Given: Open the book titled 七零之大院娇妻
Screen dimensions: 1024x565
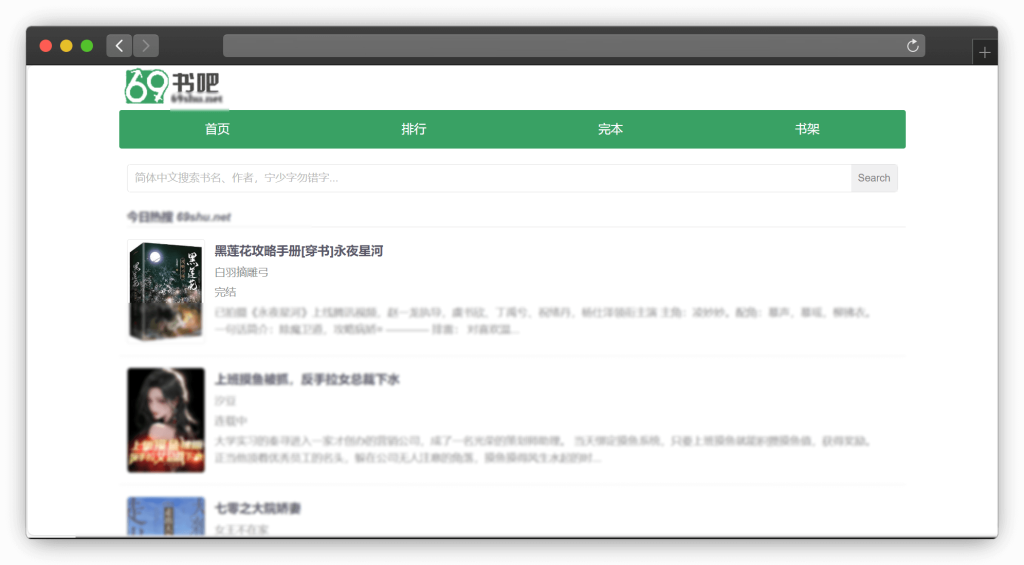Looking at the screenshot, I should pos(258,508).
